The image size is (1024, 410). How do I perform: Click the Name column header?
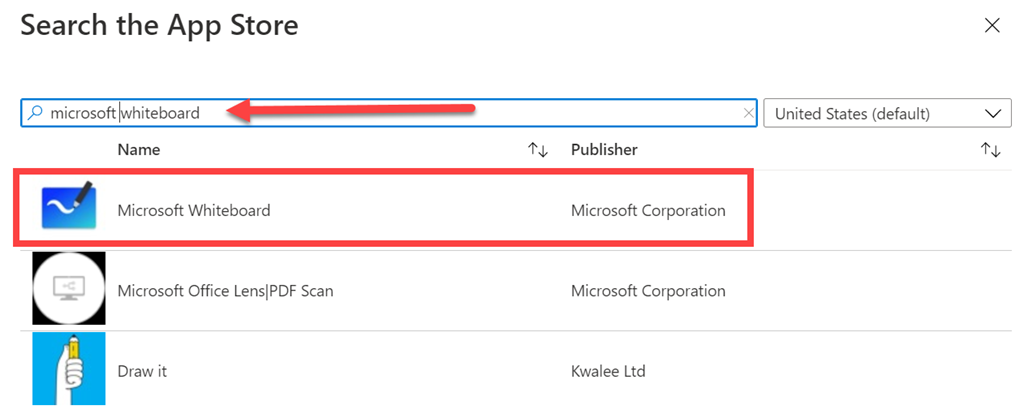coord(139,150)
